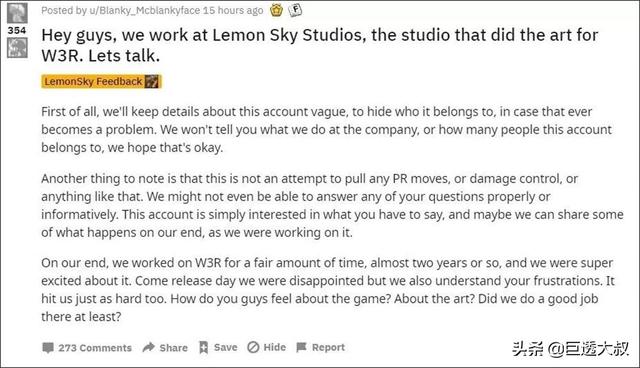The image size is (640, 368).
Task: Click the Report text label
Action: [328, 347]
